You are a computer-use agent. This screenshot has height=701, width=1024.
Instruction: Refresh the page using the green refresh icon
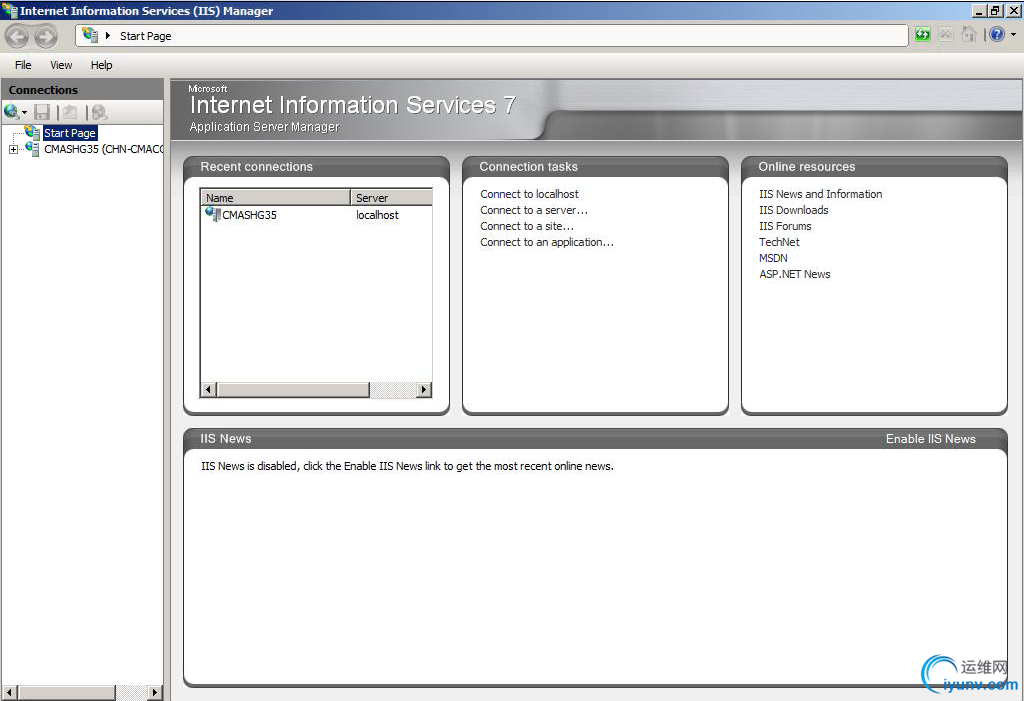[x=922, y=35]
